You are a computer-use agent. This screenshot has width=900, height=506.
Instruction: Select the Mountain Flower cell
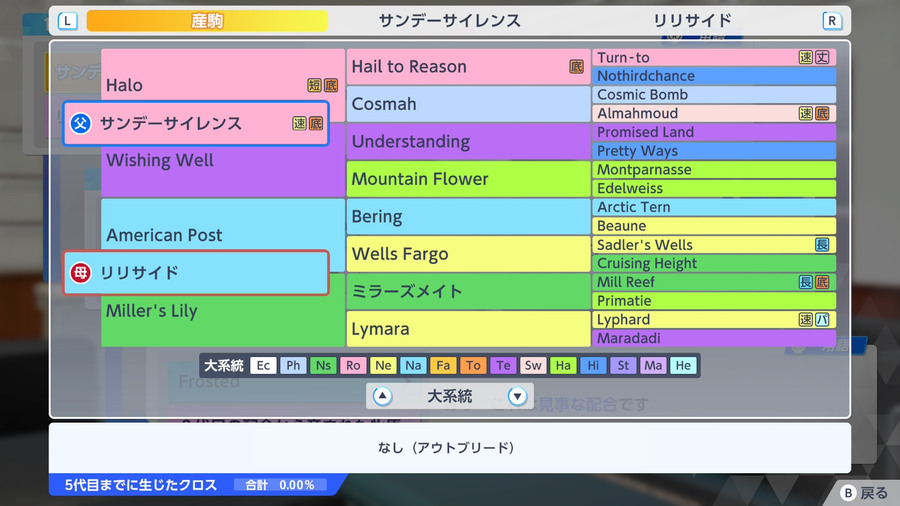point(468,179)
